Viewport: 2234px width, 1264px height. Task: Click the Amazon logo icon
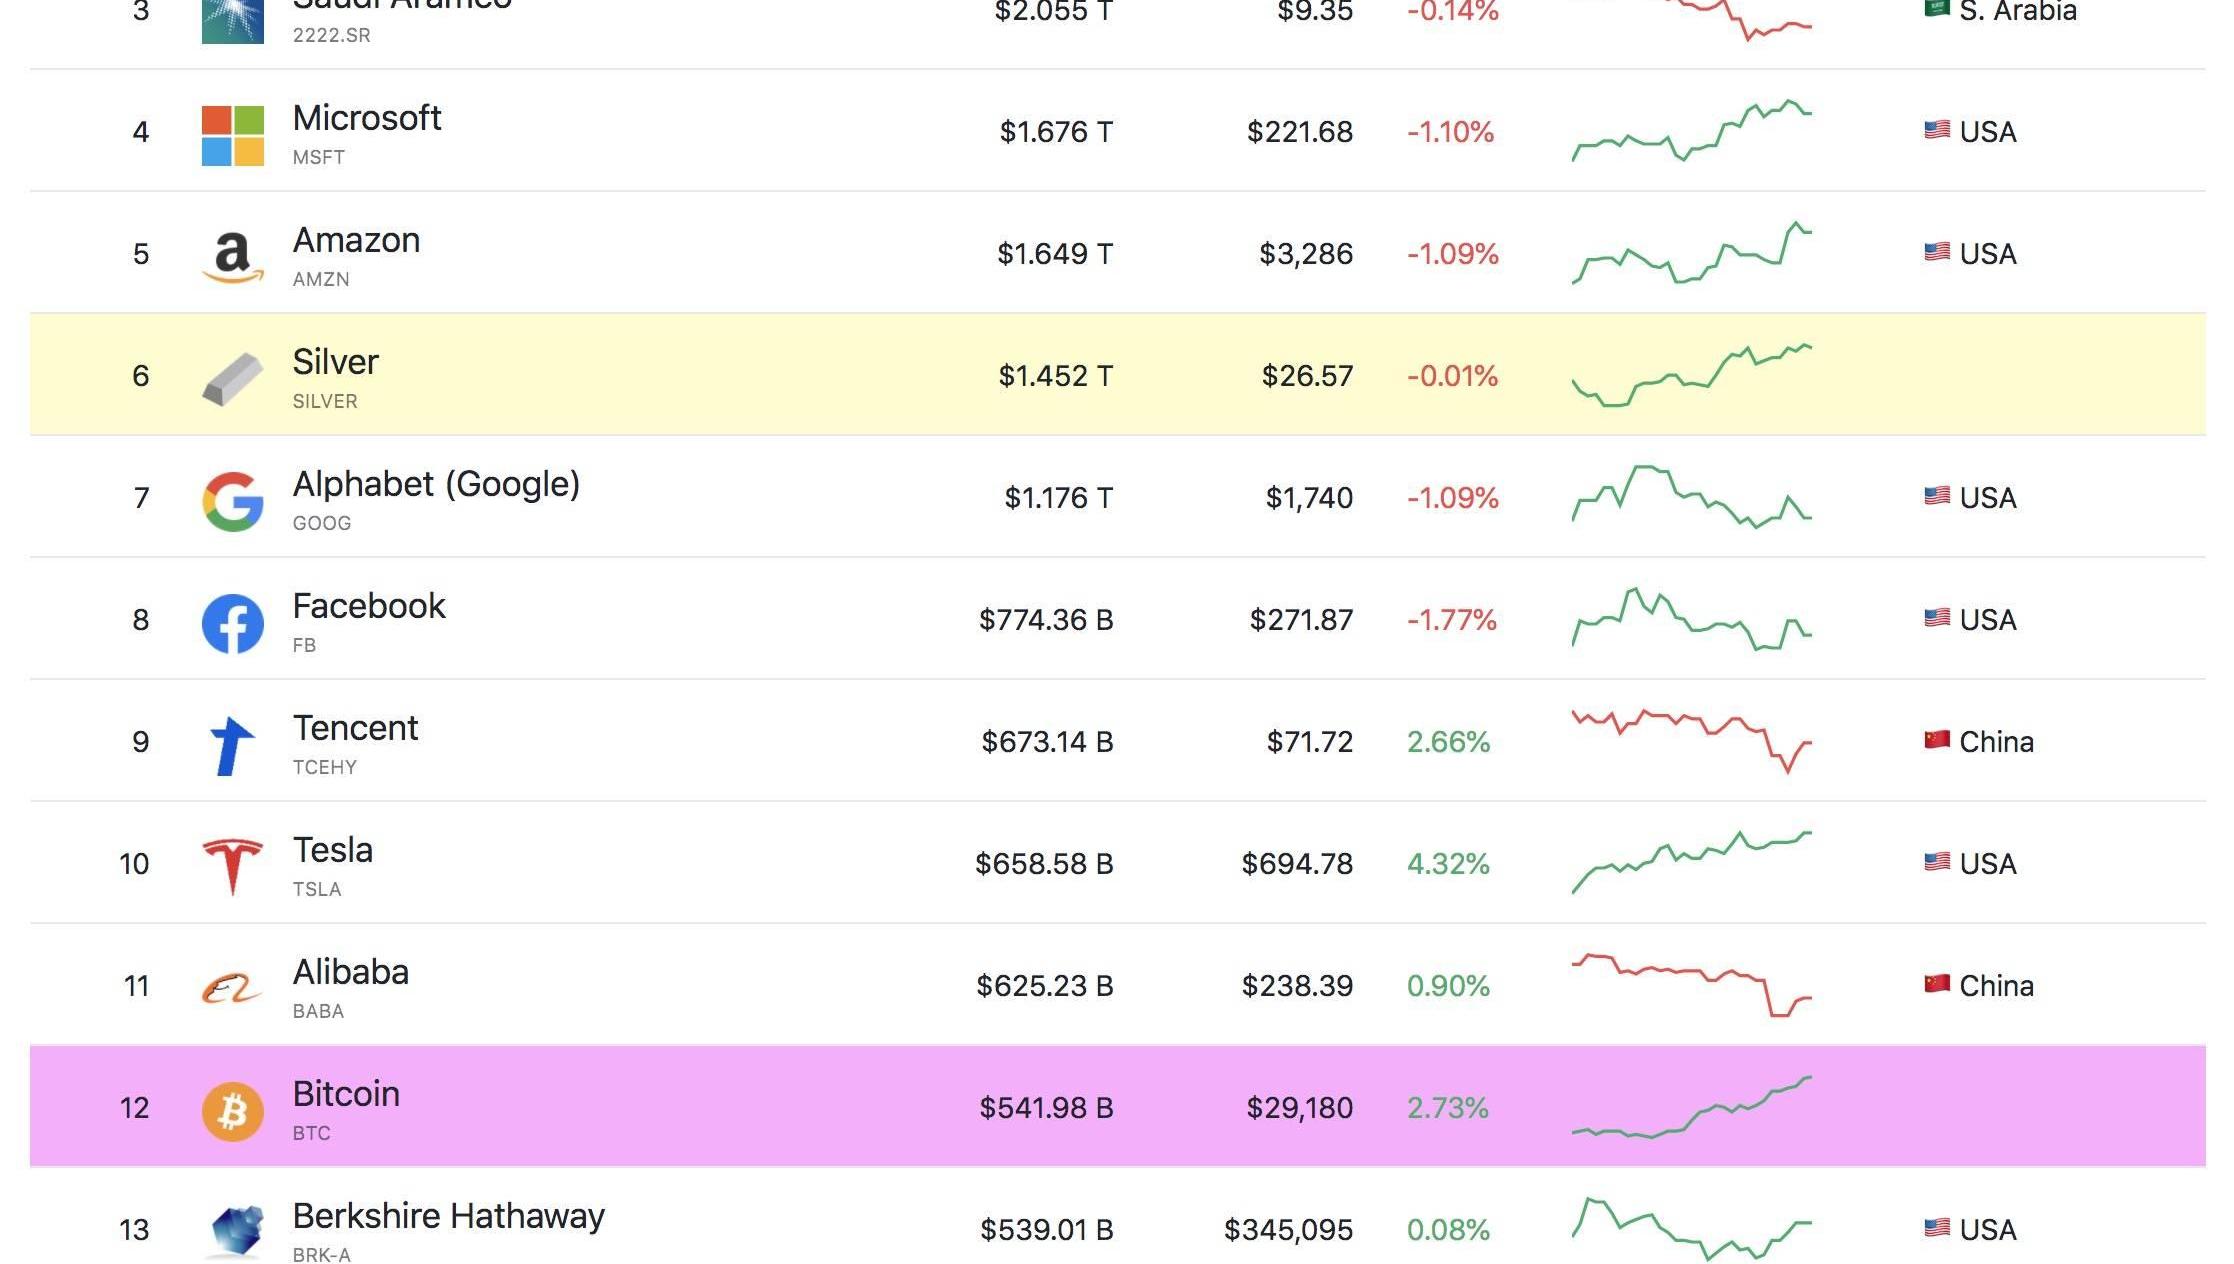pos(233,258)
